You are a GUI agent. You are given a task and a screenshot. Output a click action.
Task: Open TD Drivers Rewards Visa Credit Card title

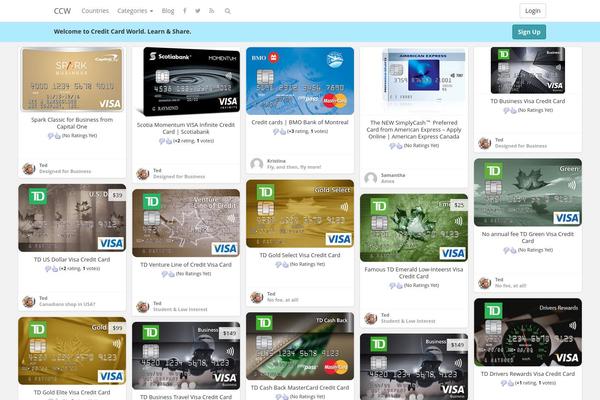click(528, 374)
